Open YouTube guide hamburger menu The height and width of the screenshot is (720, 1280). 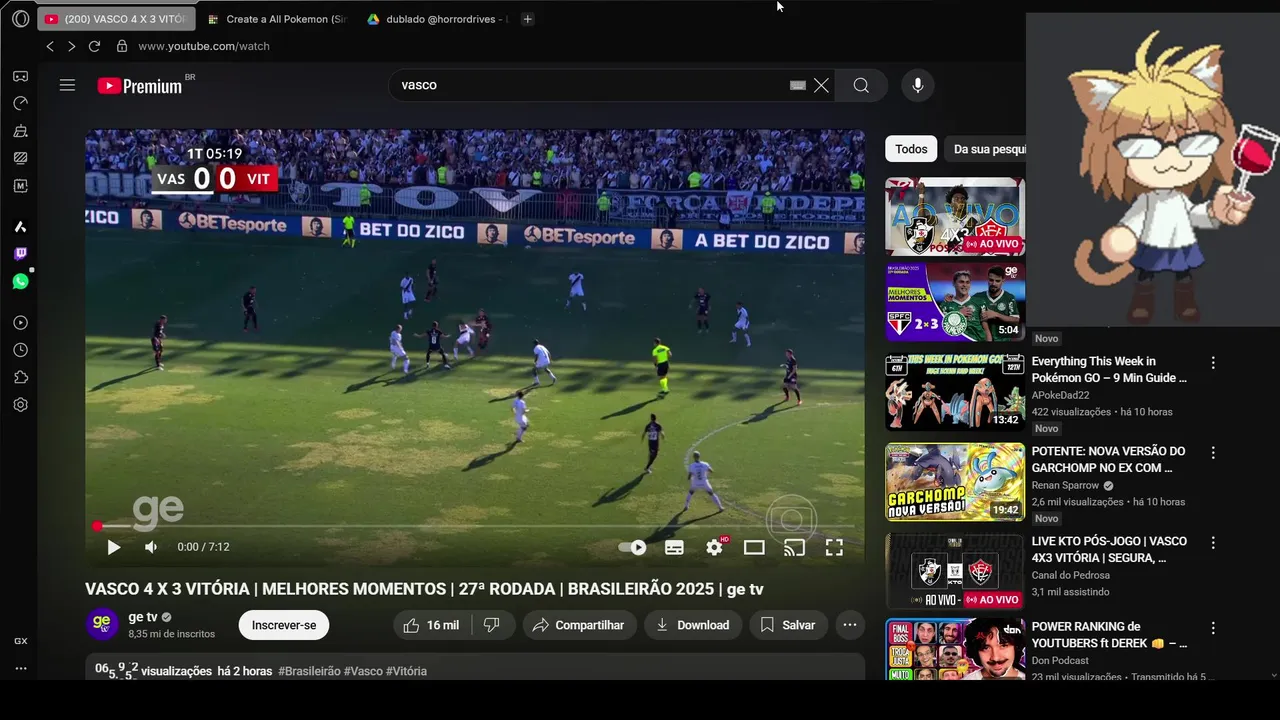click(x=67, y=85)
